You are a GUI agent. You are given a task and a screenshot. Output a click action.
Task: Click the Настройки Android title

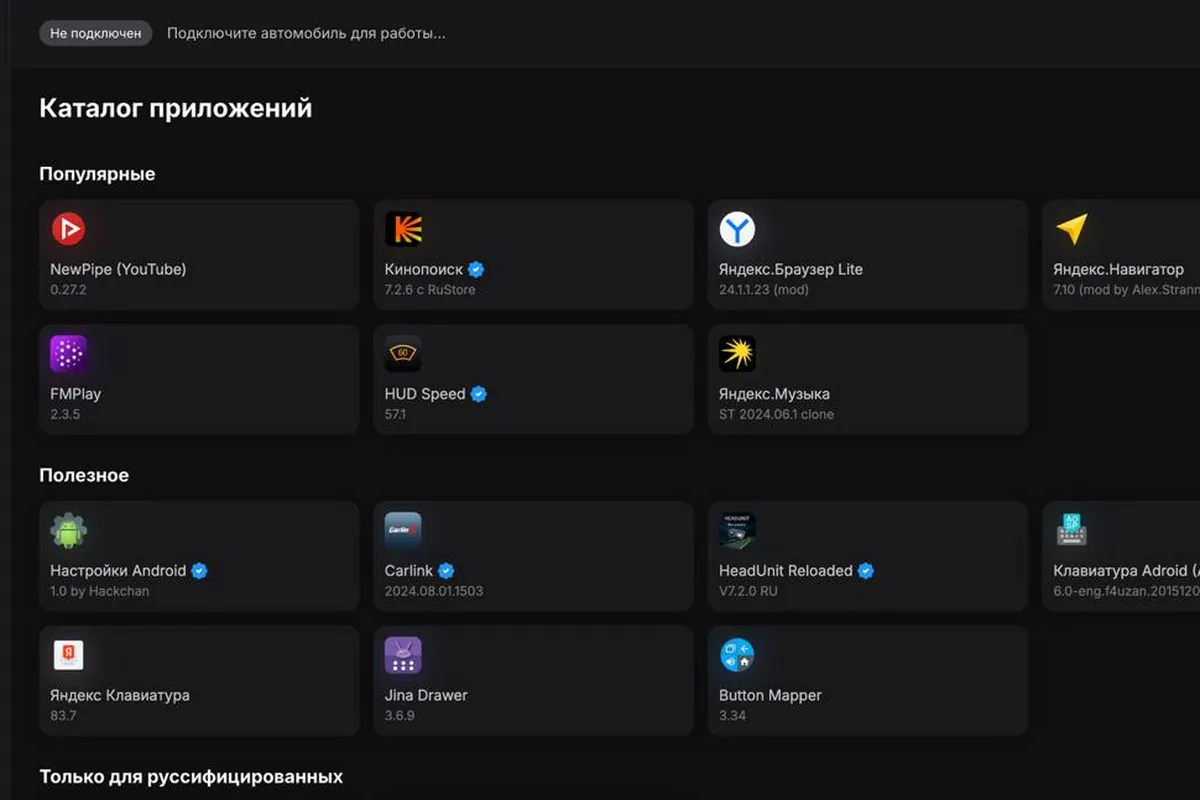click(118, 571)
